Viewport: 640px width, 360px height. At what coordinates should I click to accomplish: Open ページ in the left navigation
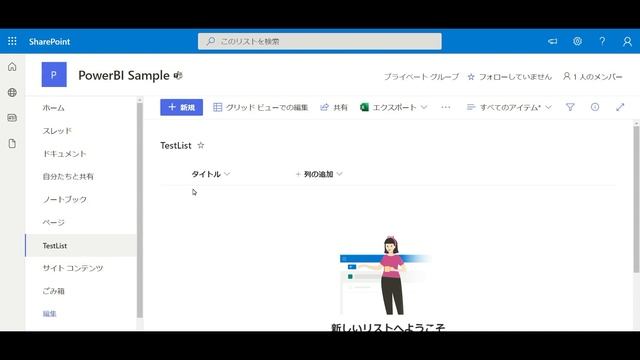(53, 222)
